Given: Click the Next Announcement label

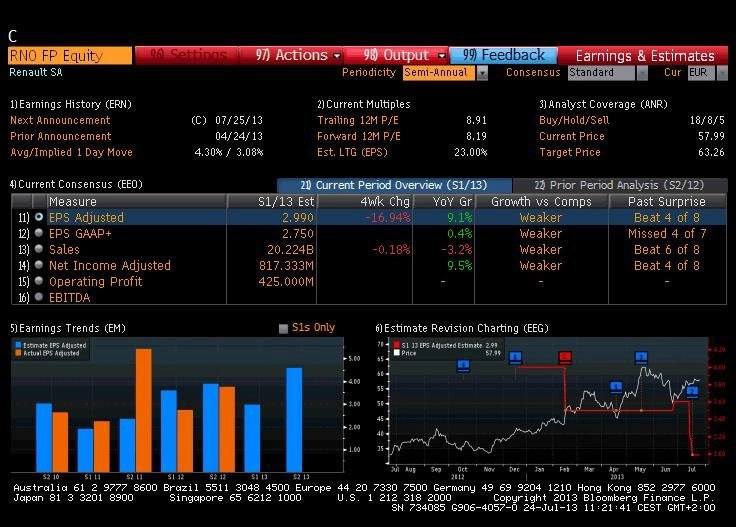Looking at the screenshot, I should click(x=60, y=120).
